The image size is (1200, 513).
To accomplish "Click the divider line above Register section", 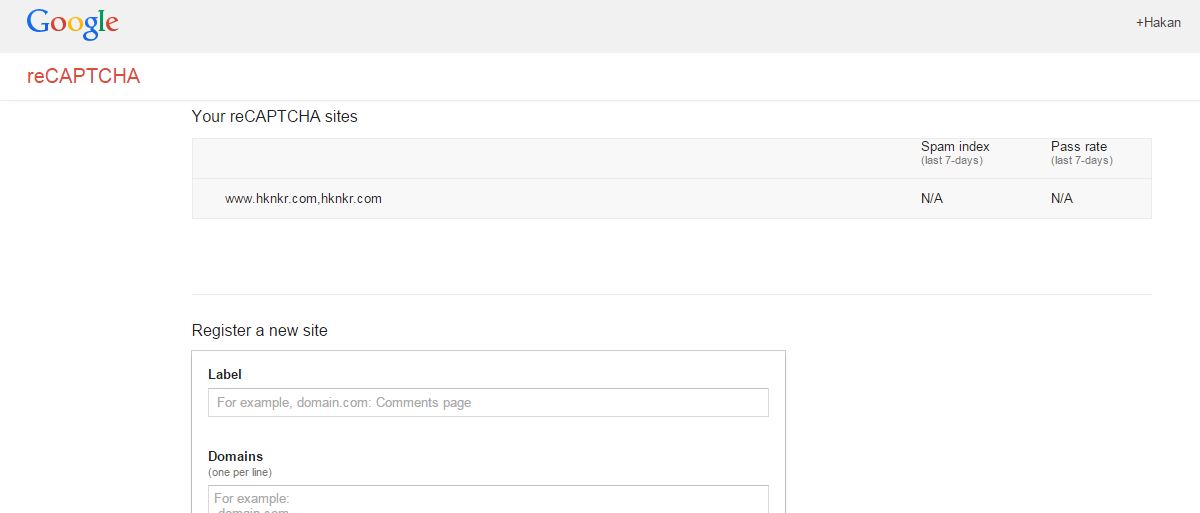I will (671, 294).
